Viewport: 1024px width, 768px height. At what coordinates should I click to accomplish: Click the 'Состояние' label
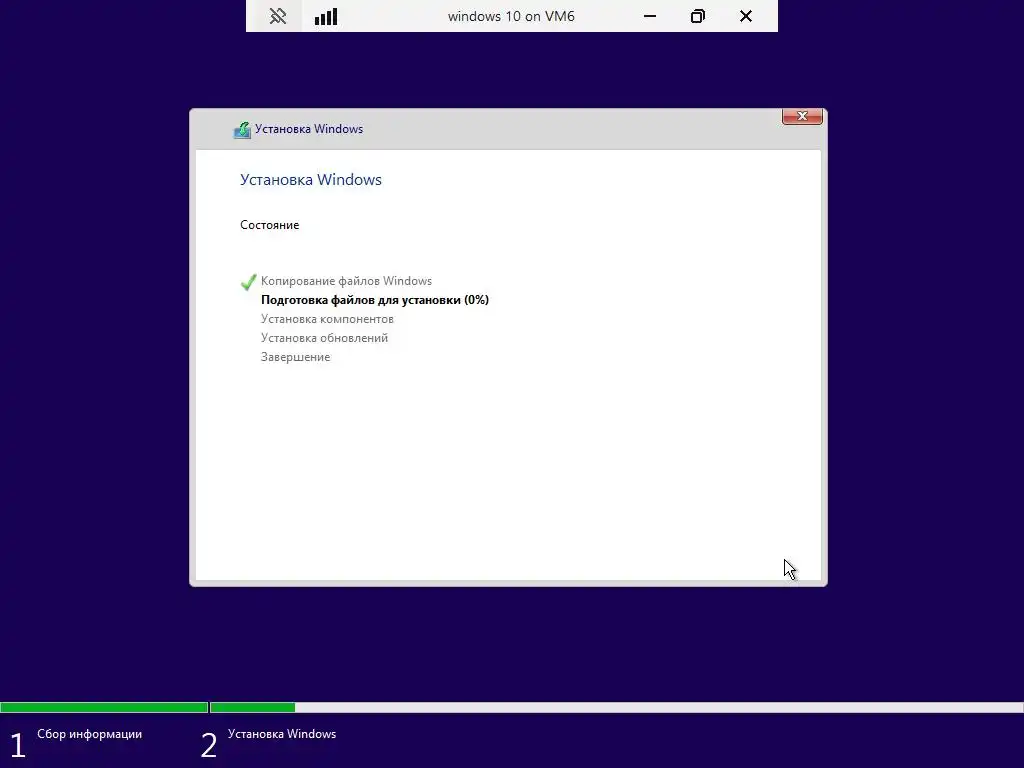[x=270, y=225]
